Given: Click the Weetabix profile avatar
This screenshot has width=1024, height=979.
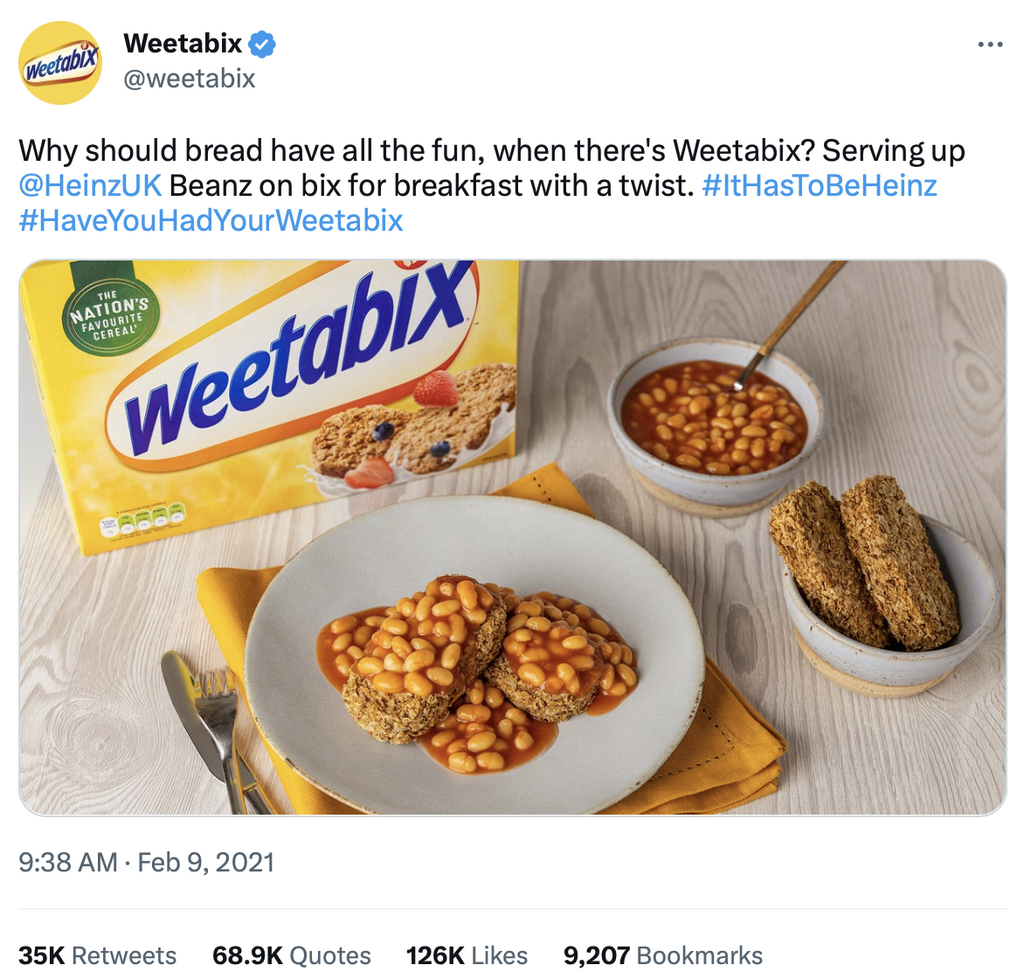Looking at the screenshot, I should (x=61, y=63).
